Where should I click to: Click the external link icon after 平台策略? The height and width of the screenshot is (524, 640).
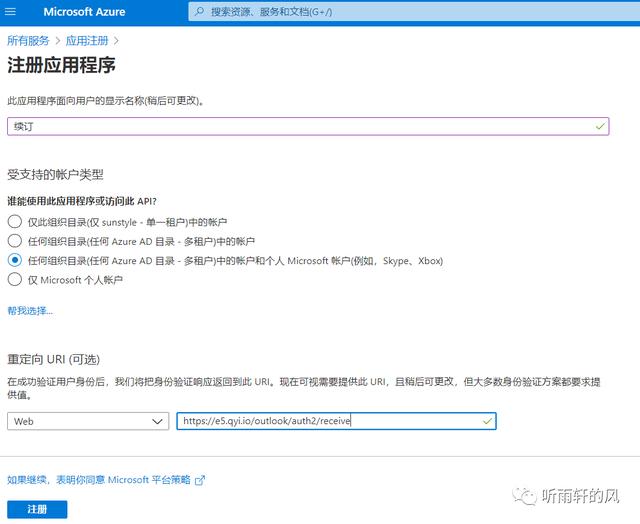click(x=200, y=480)
